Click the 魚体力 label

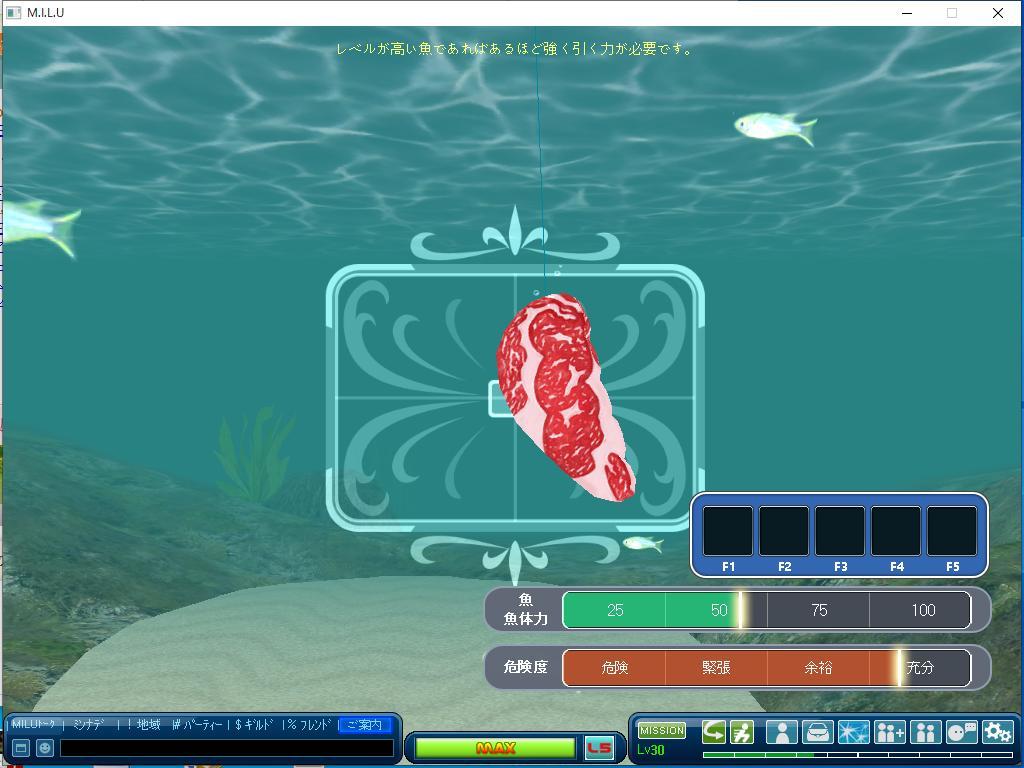pos(525,618)
